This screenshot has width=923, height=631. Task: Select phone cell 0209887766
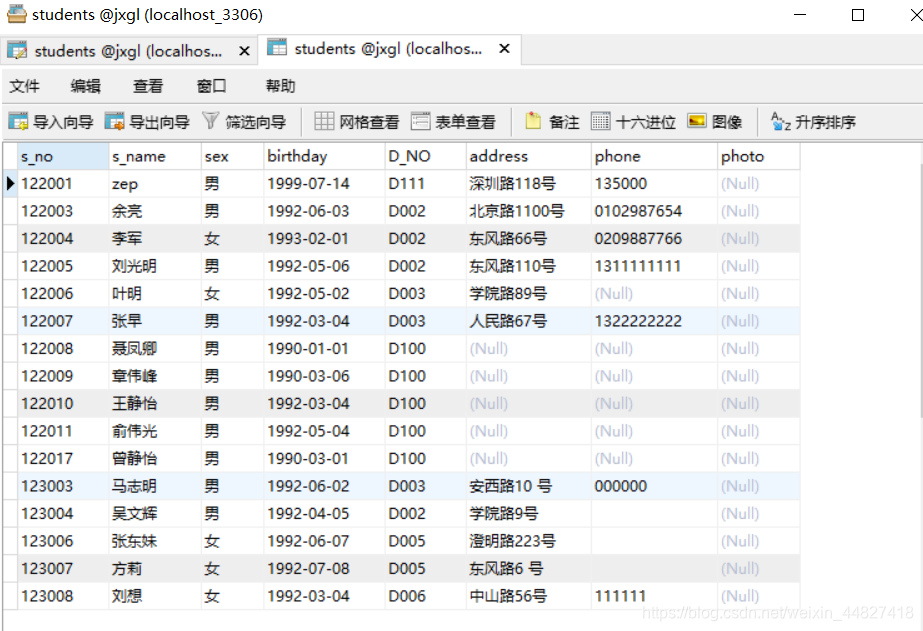[x=655, y=239]
